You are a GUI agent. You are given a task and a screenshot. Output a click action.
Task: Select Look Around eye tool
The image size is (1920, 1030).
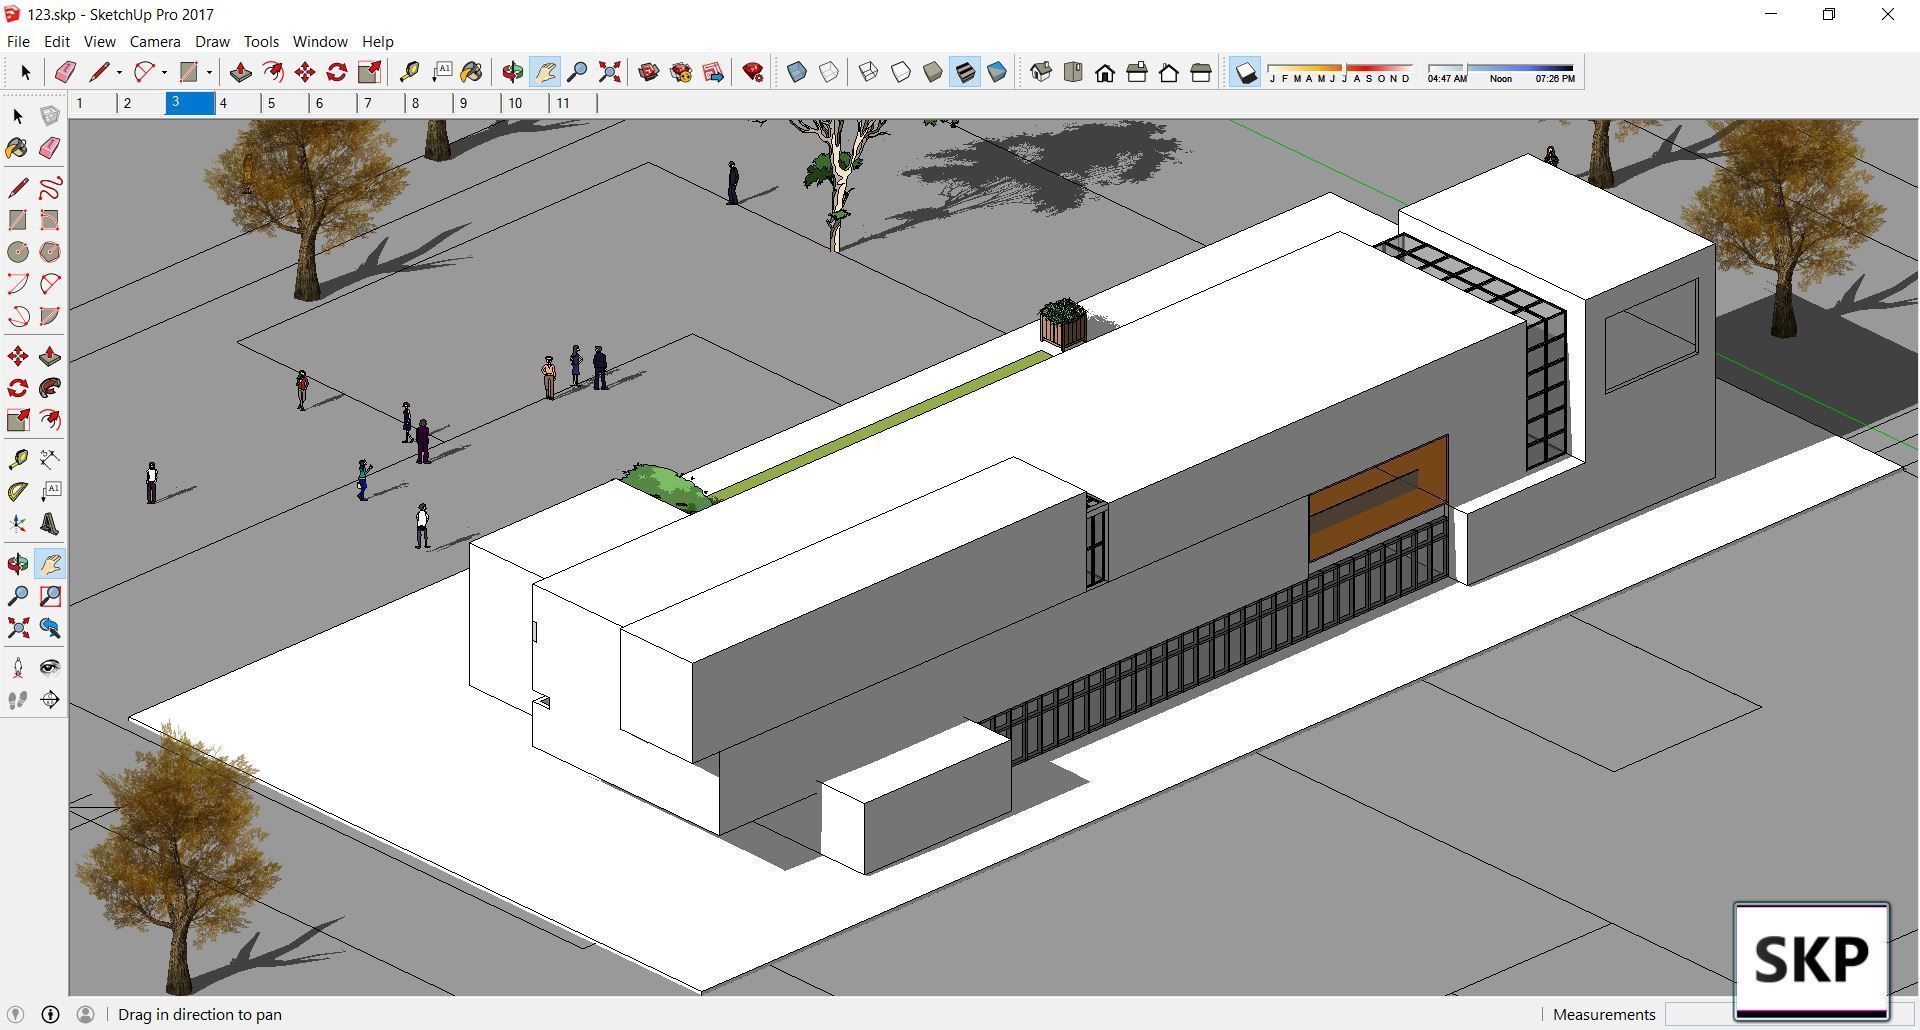pos(50,668)
